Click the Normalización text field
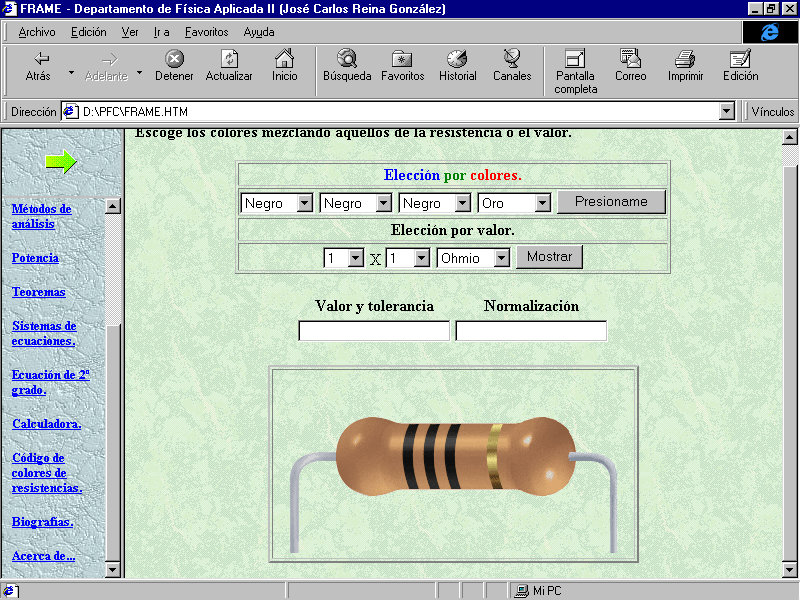The height and width of the screenshot is (600, 800). [x=531, y=331]
